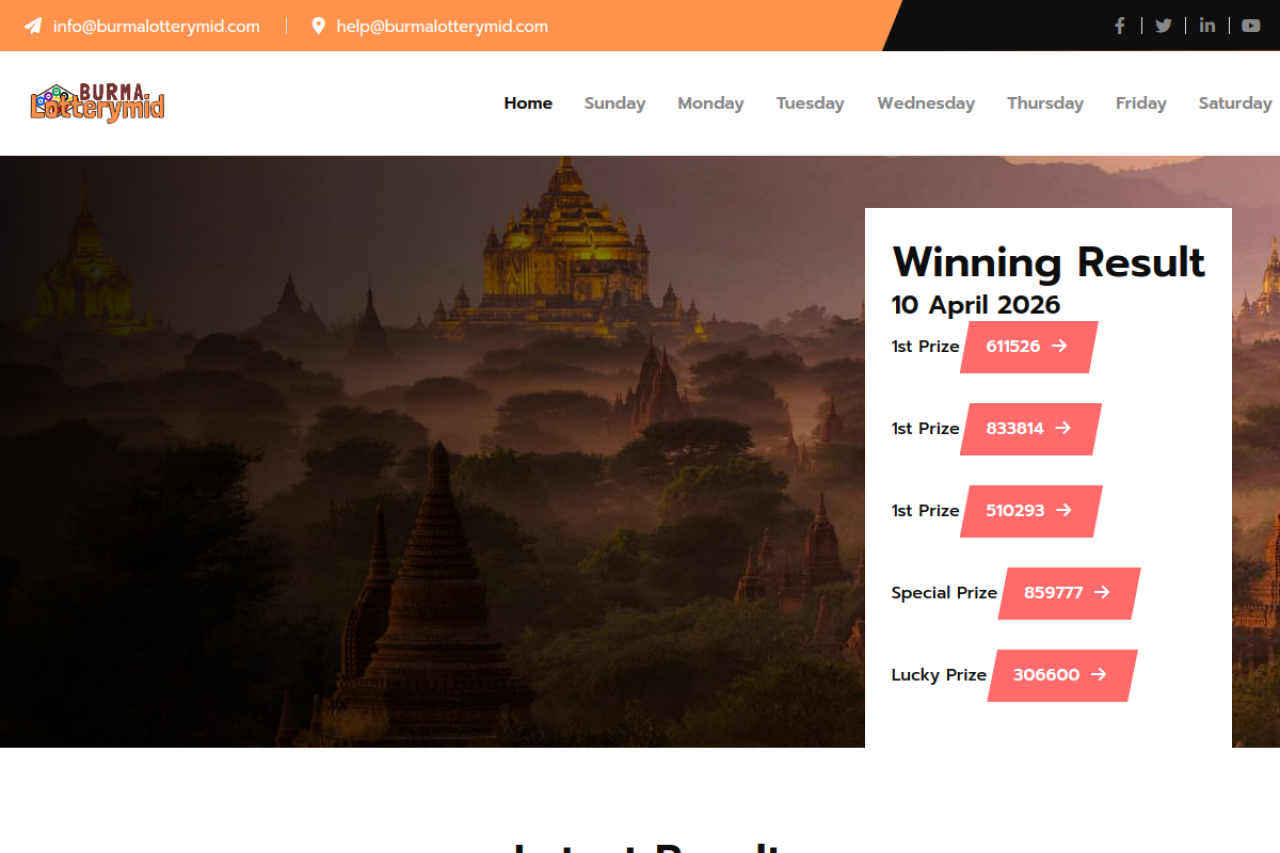This screenshot has height=853, width=1280.
Task: Click the Burma Lotterymid logo
Action: click(97, 103)
